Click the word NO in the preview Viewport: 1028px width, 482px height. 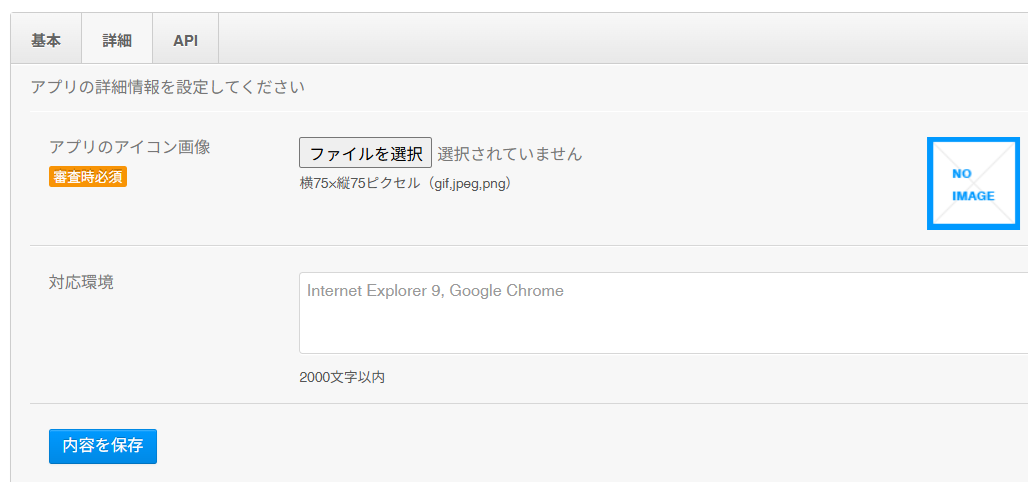coord(962,174)
